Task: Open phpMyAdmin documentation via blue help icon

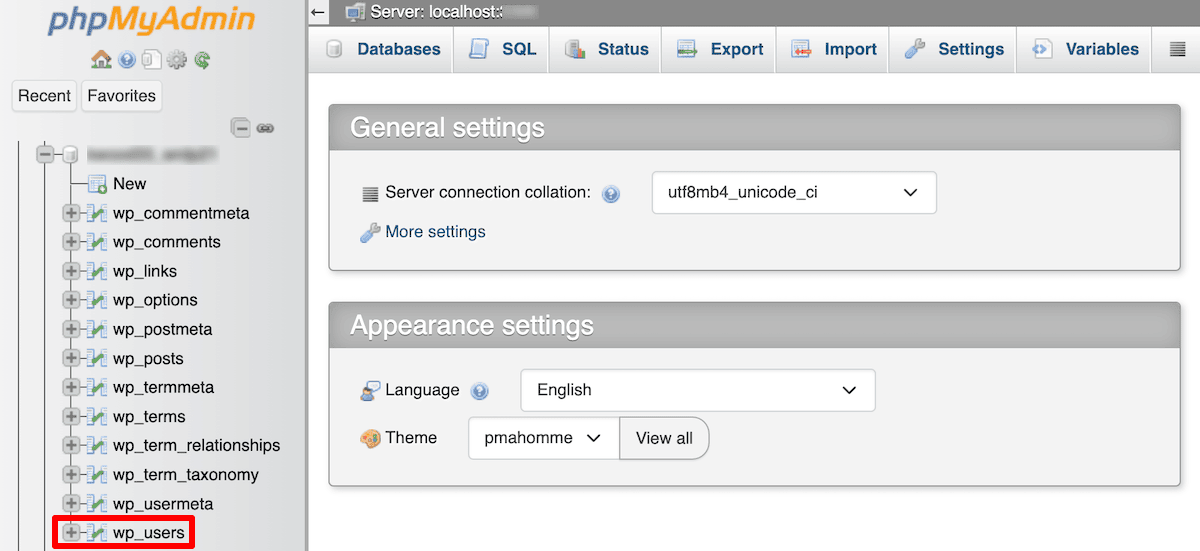Action: pos(127,60)
